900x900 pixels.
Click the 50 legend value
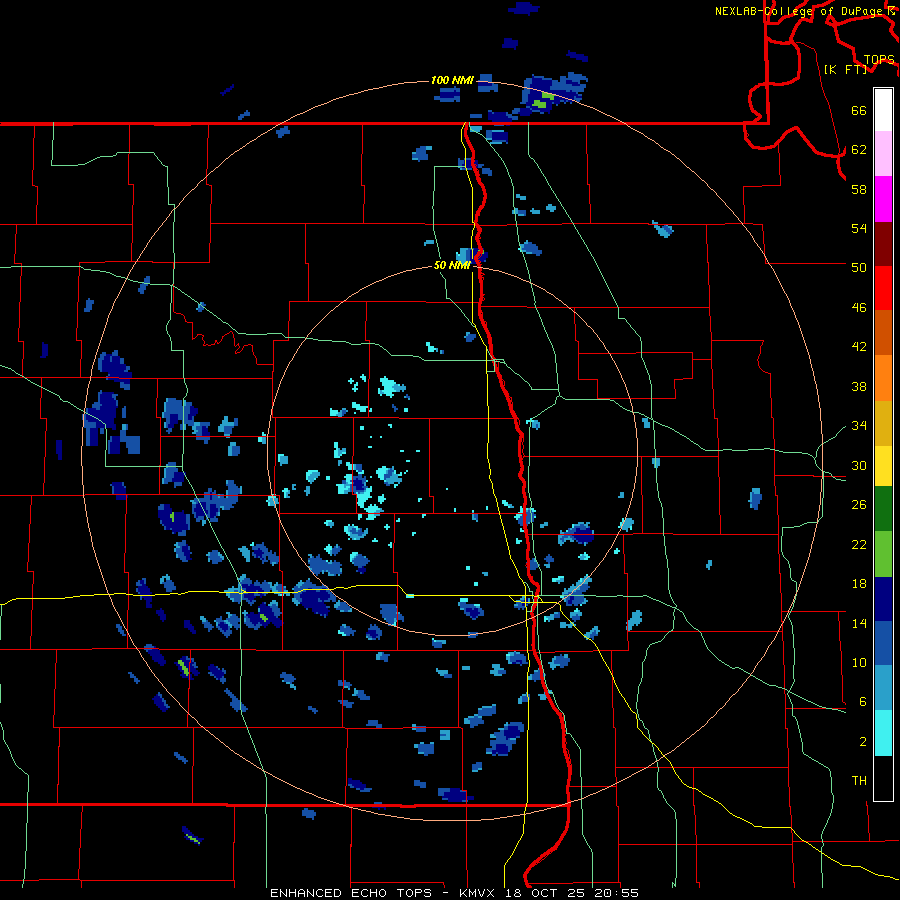point(859,267)
